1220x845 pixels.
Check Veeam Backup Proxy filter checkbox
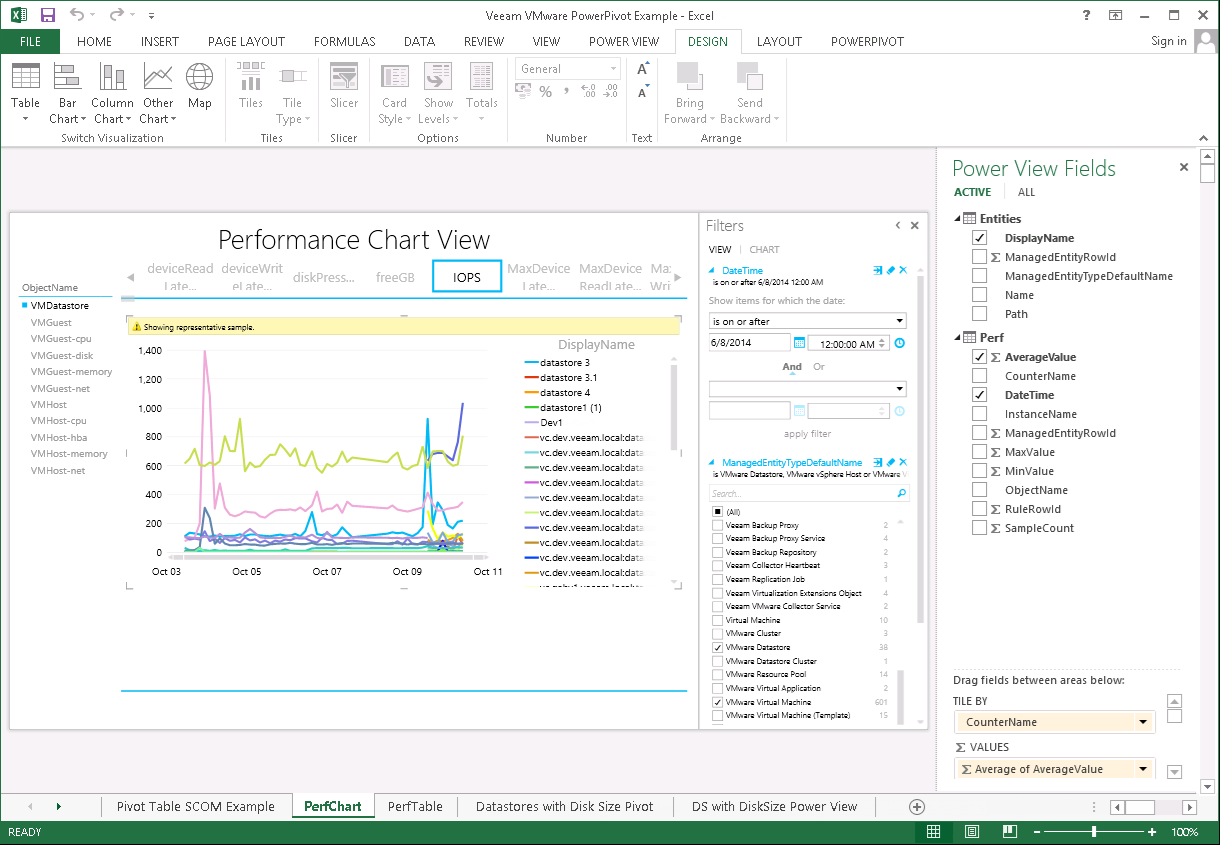(717, 525)
